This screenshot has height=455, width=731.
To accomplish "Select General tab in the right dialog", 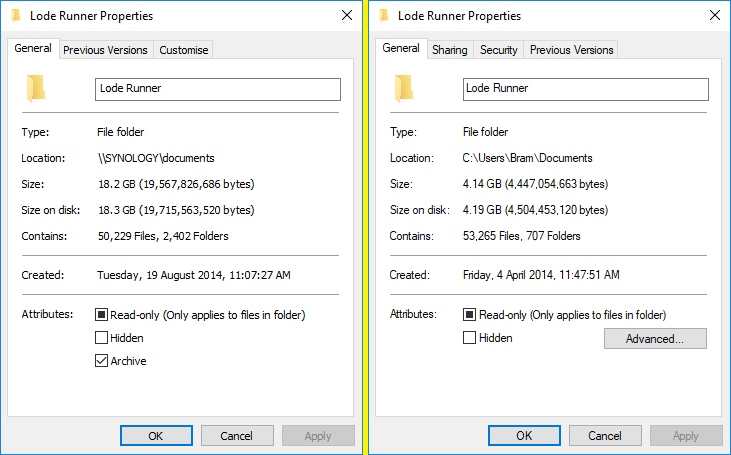I will click(401, 48).
